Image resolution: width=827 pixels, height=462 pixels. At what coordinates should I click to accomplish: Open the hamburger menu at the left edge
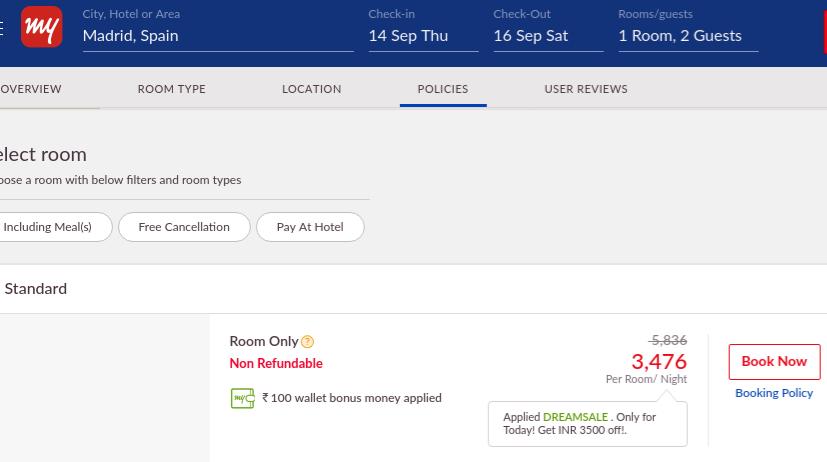[x=2, y=28]
